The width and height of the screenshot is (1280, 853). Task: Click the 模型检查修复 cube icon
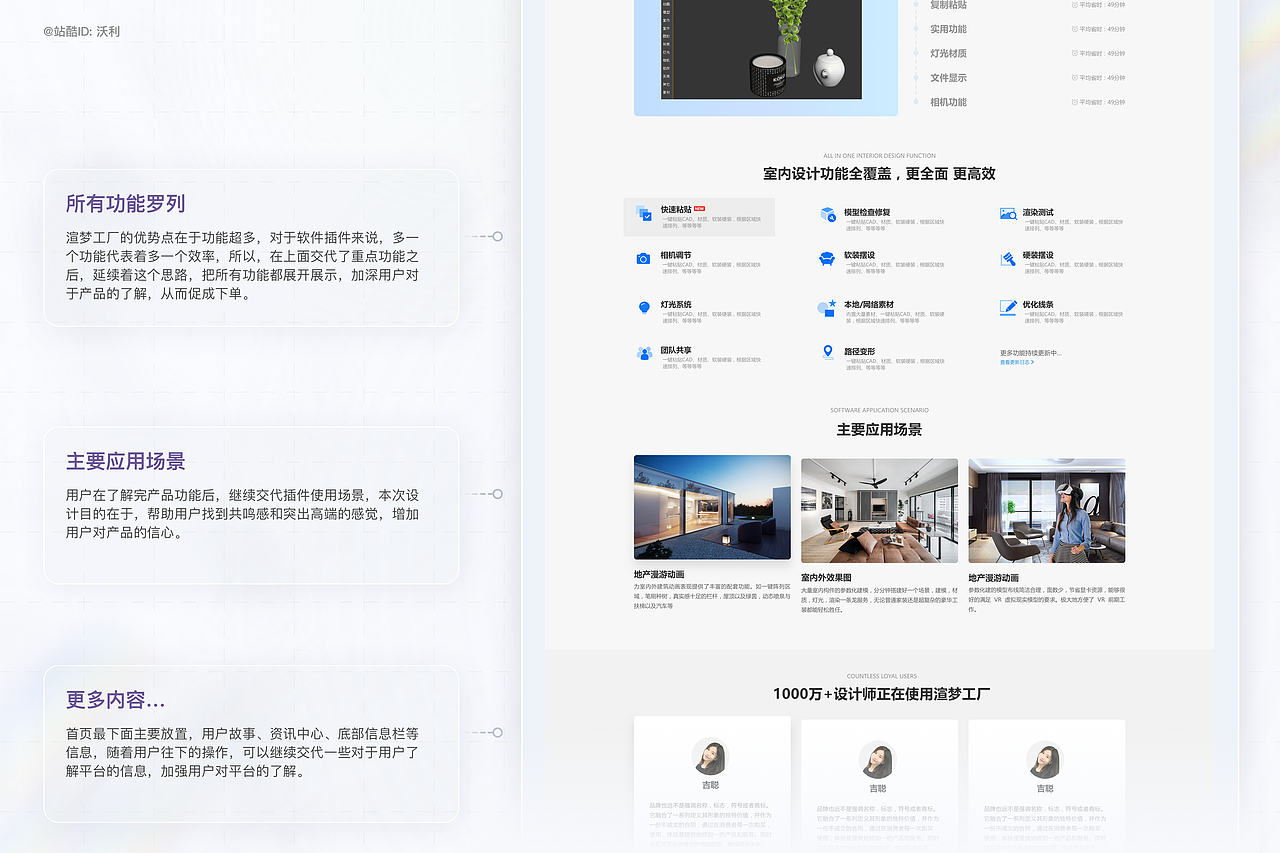pyautogui.click(x=828, y=214)
